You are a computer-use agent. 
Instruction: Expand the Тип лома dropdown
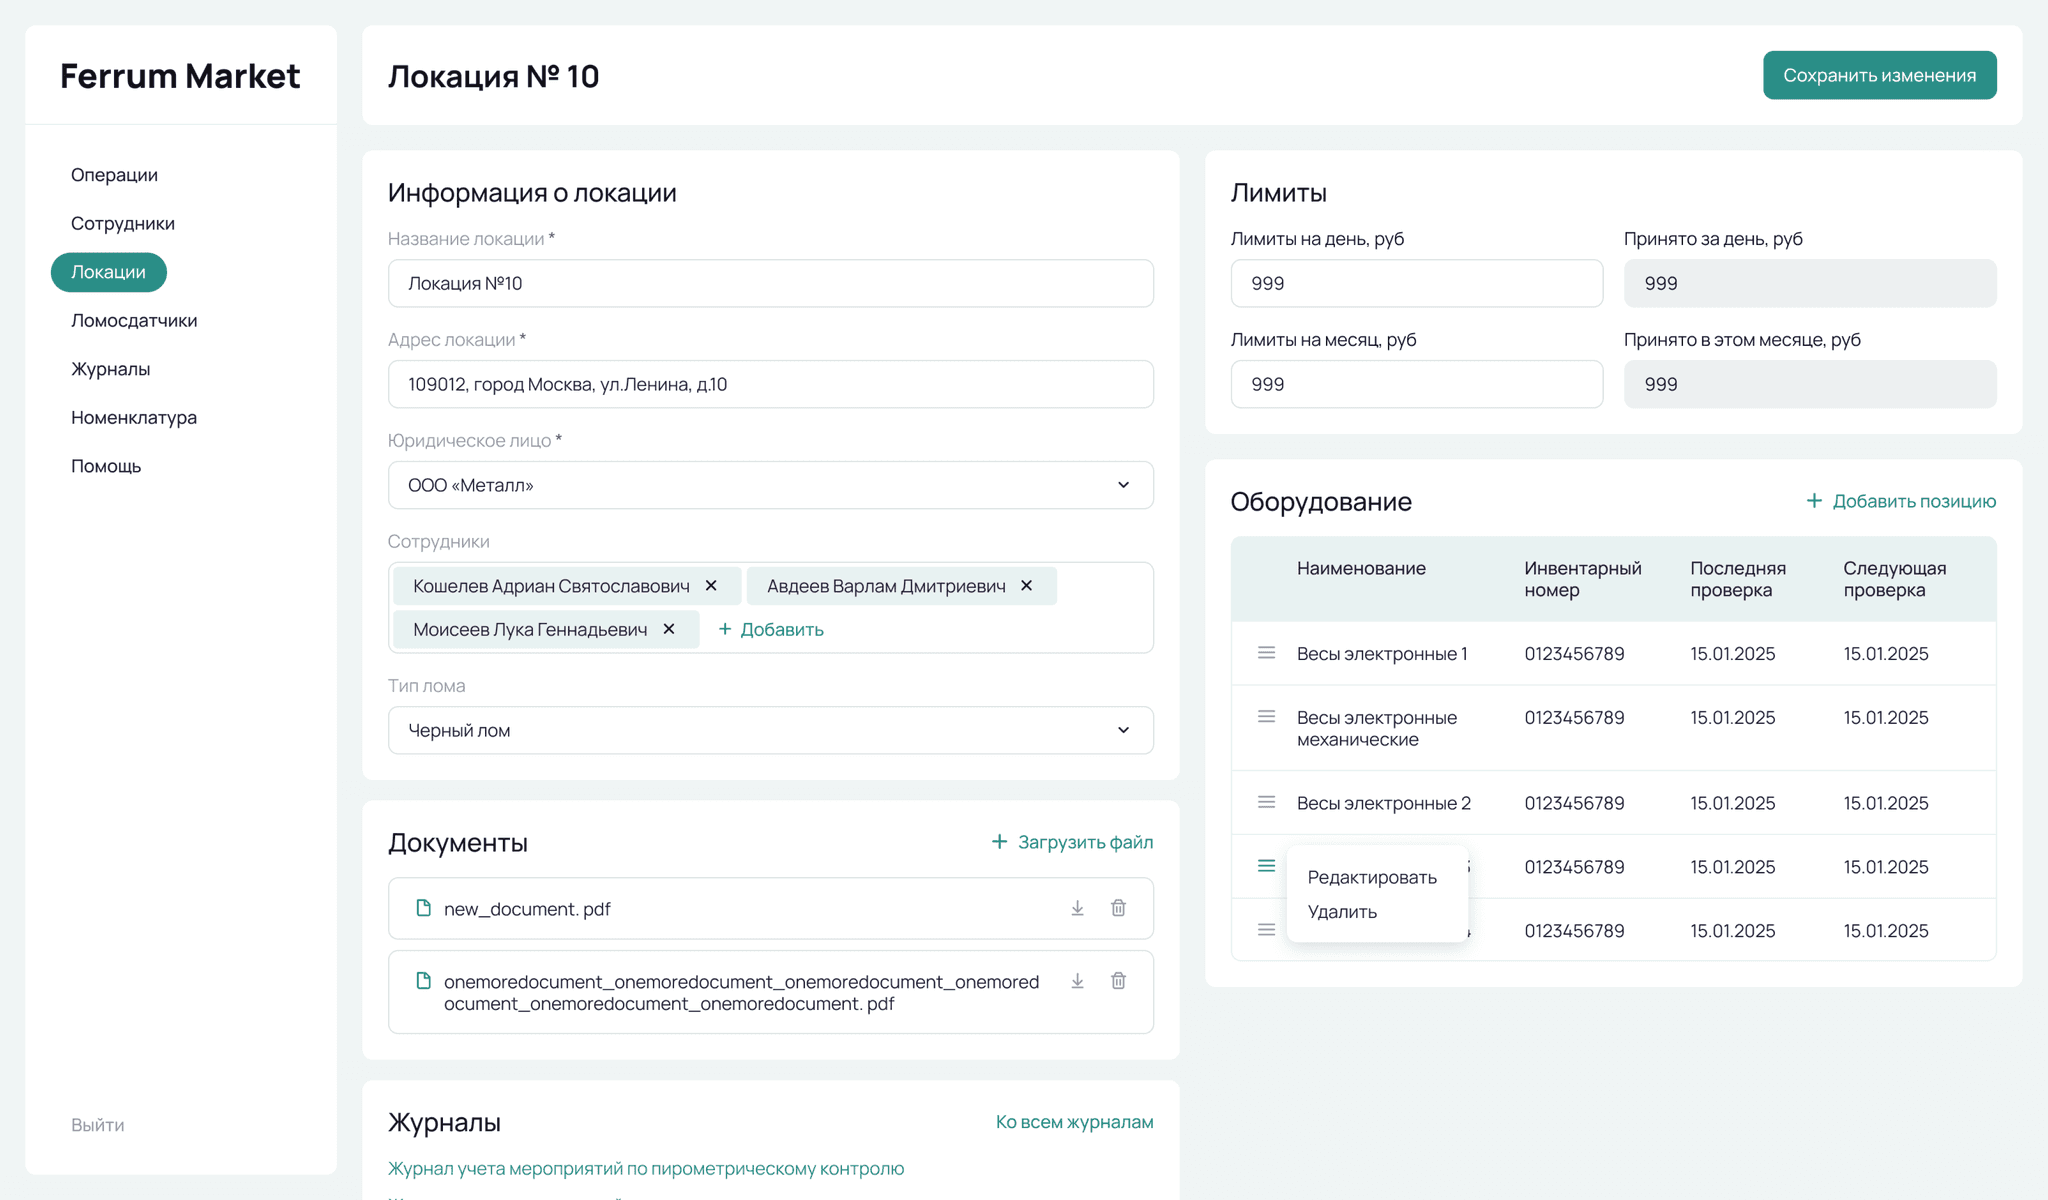(1123, 730)
